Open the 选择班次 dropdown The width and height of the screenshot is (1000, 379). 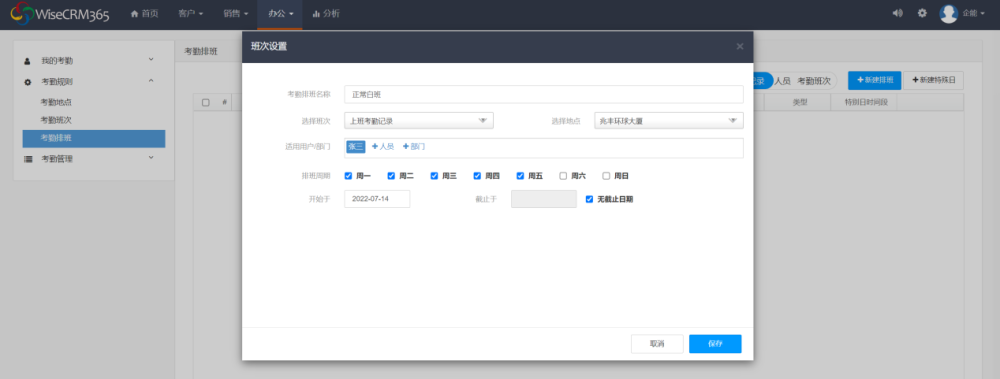click(x=419, y=121)
